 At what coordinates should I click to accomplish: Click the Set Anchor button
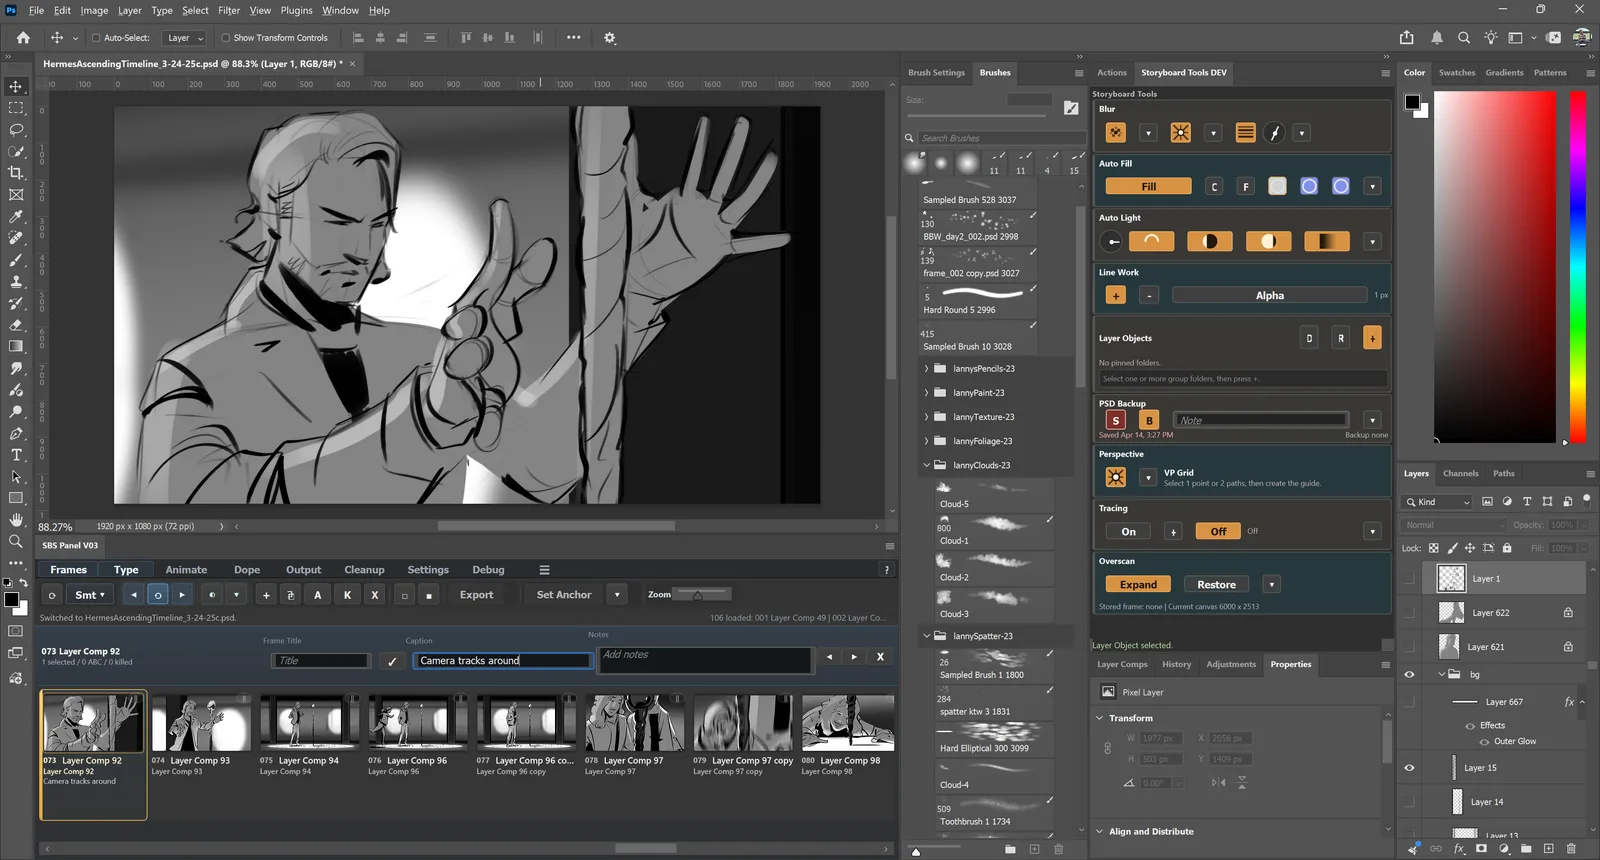click(564, 595)
